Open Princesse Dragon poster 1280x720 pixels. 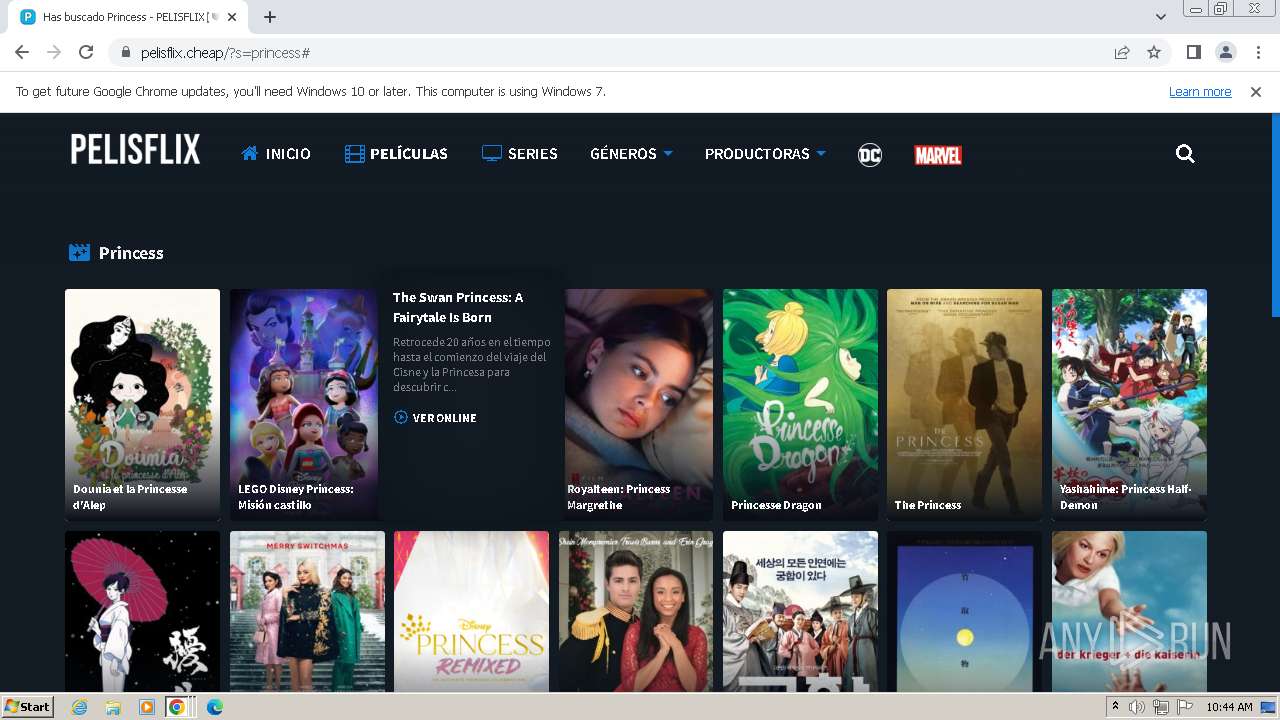click(800, 404)
